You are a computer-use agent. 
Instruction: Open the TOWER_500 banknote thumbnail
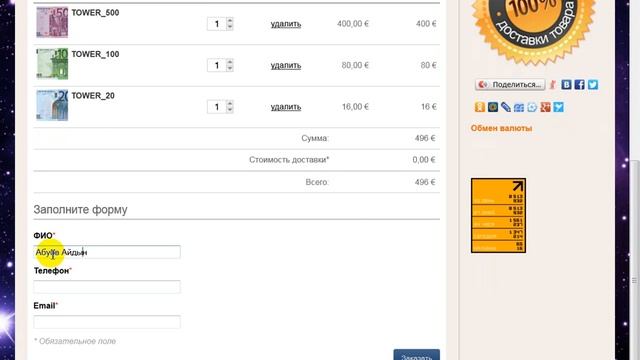(52, 22)
